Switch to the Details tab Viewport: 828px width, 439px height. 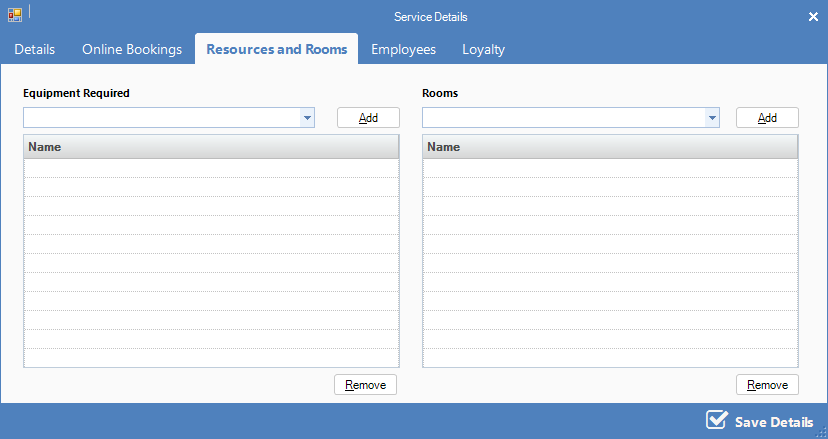35,49
